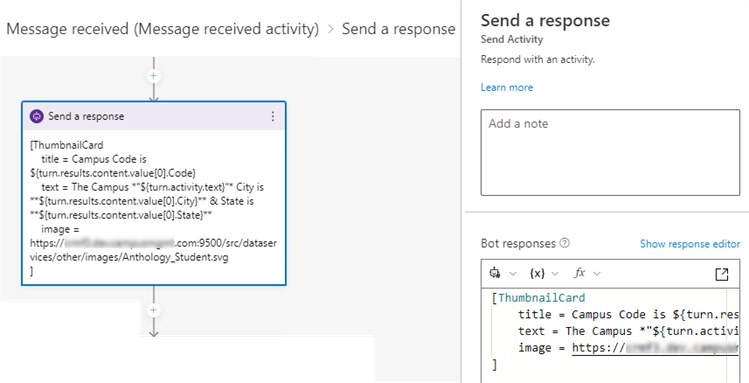This screenshot has height=383, width=749.
Task: Click the fx insert expression icon
Action: click(579, 273)
